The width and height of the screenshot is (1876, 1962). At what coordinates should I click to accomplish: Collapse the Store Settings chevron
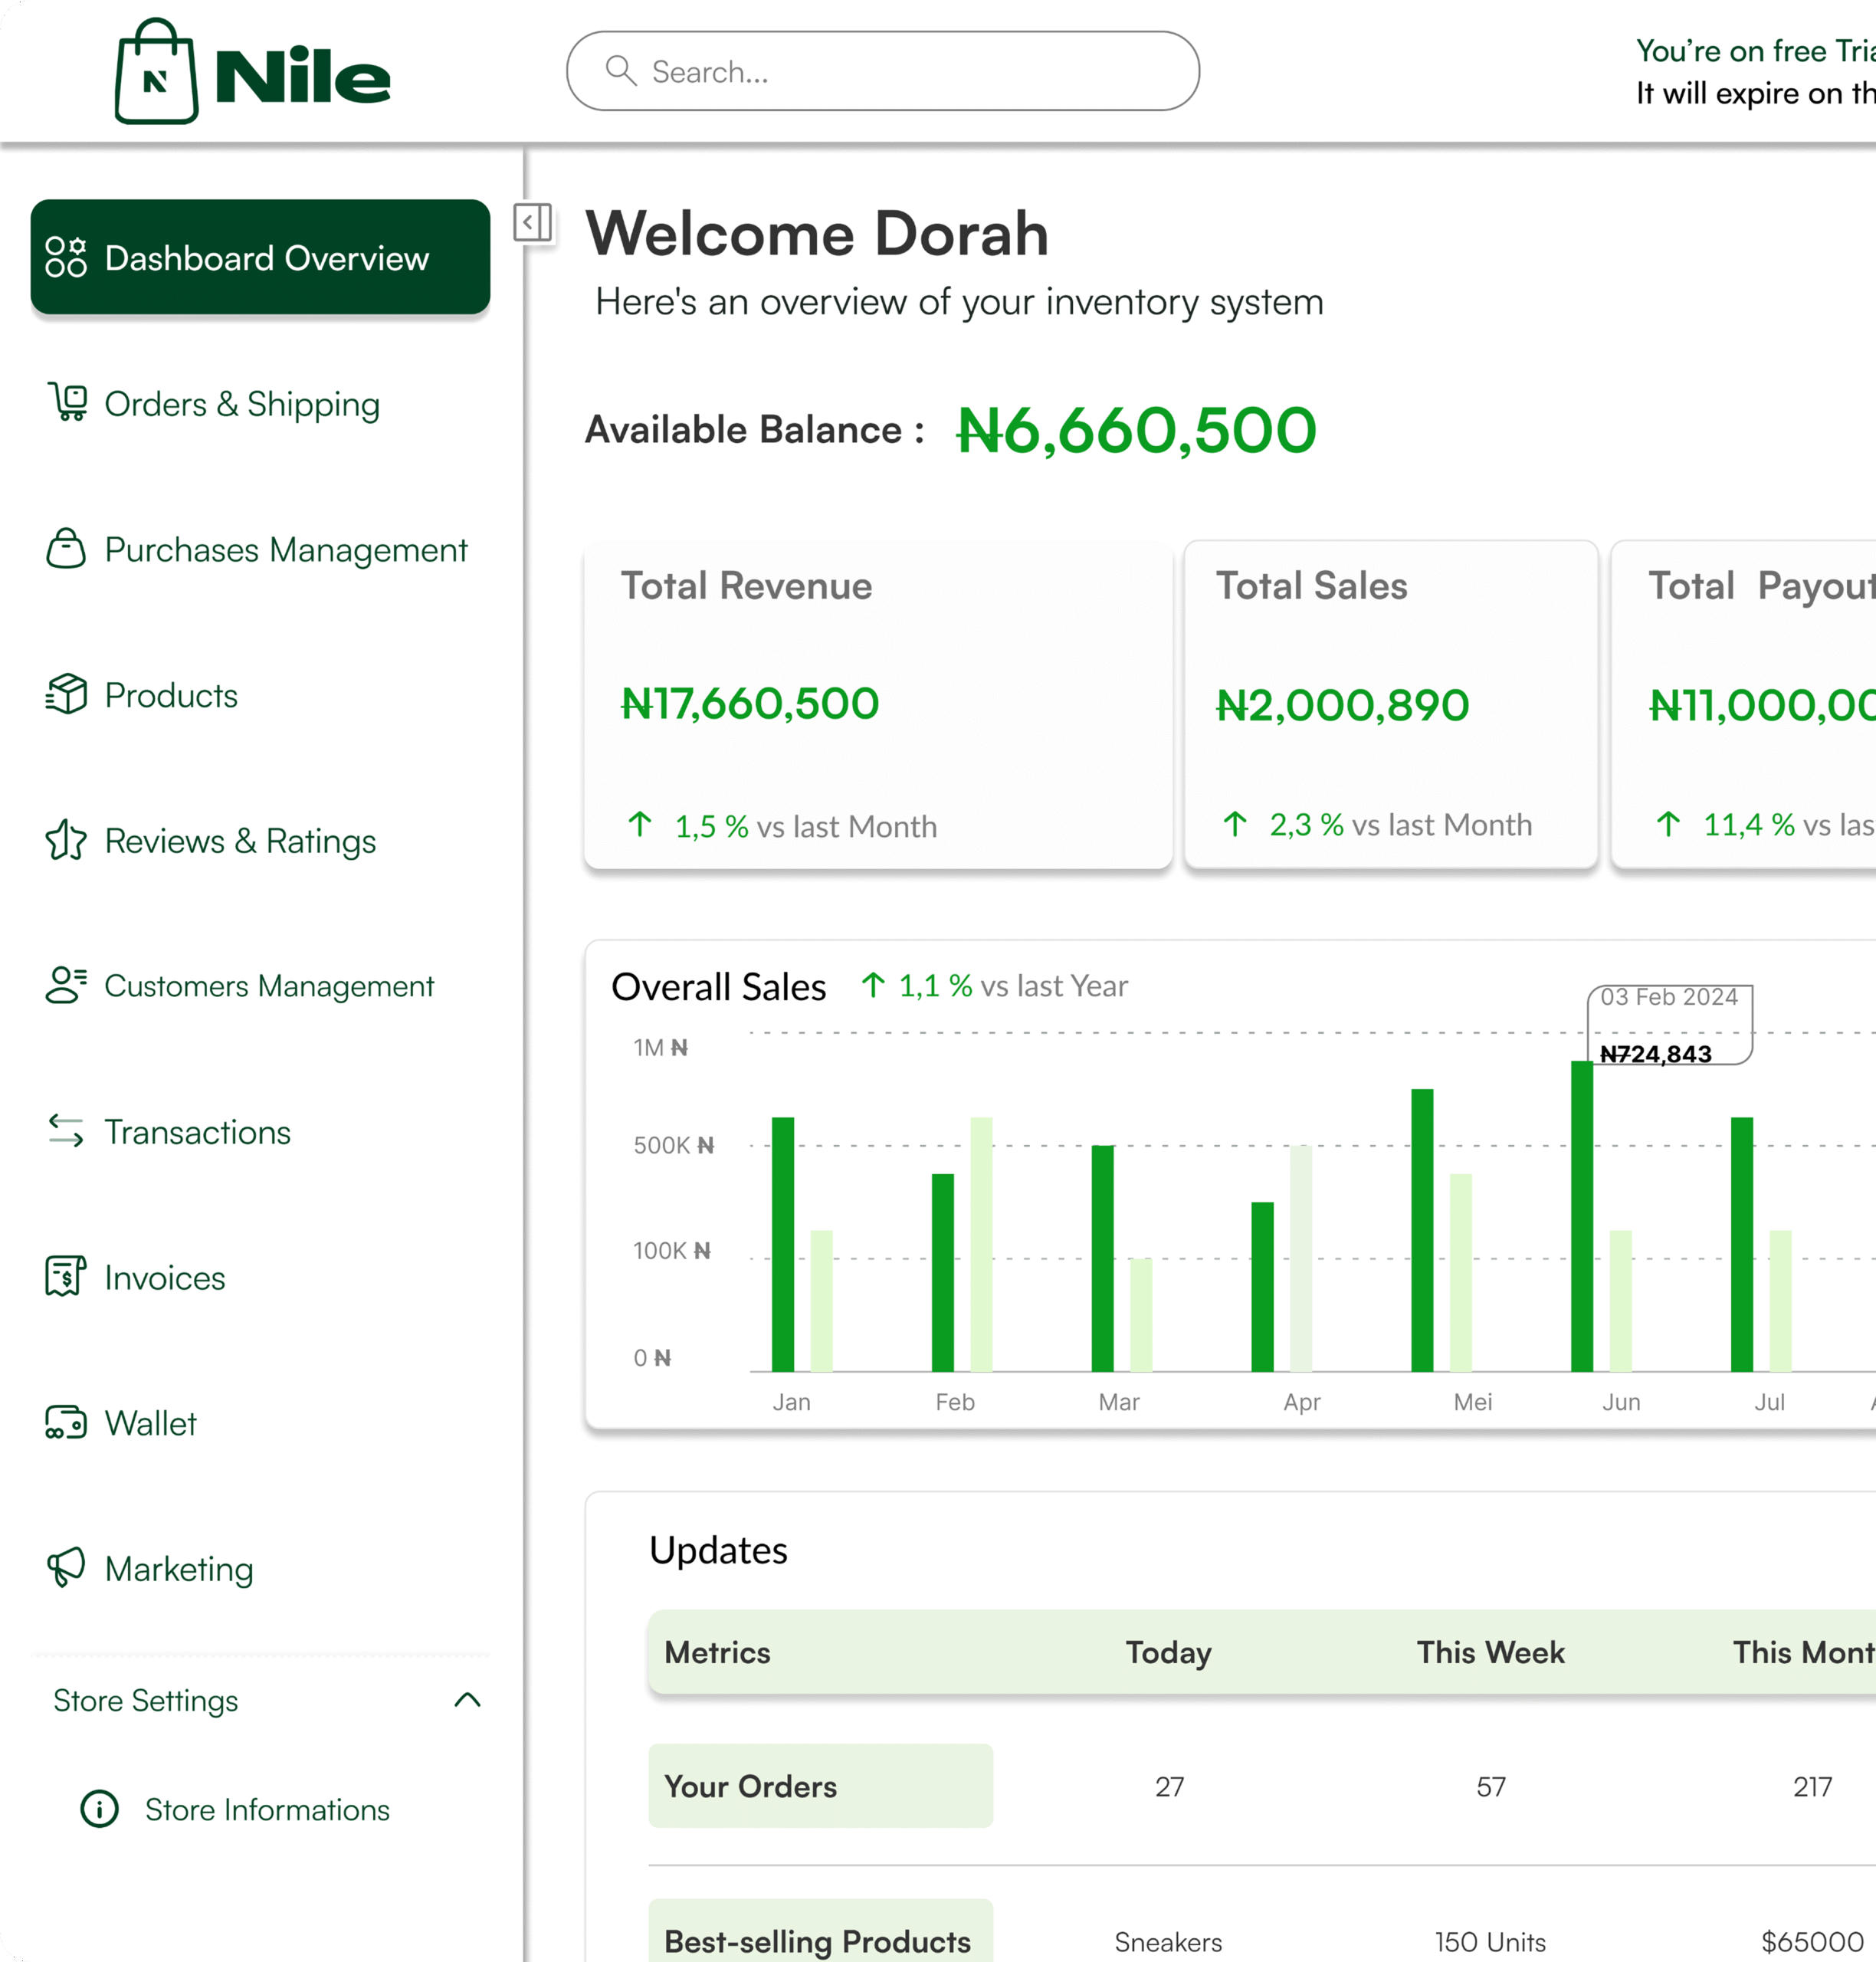tap(467, 1700)
